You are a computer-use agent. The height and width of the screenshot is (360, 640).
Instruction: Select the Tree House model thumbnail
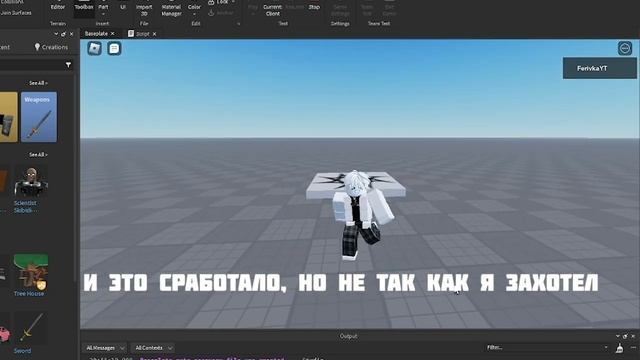31,271
